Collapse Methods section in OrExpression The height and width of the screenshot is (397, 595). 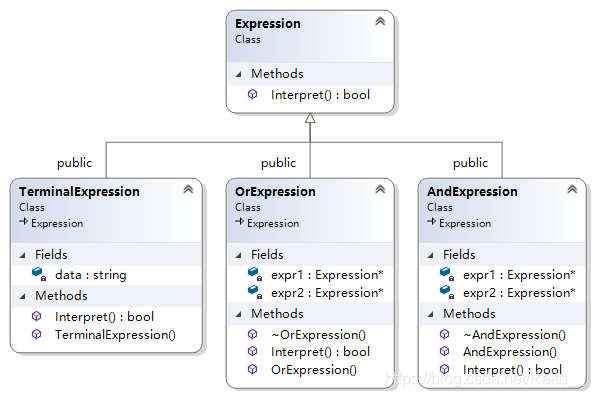(238, 314)
